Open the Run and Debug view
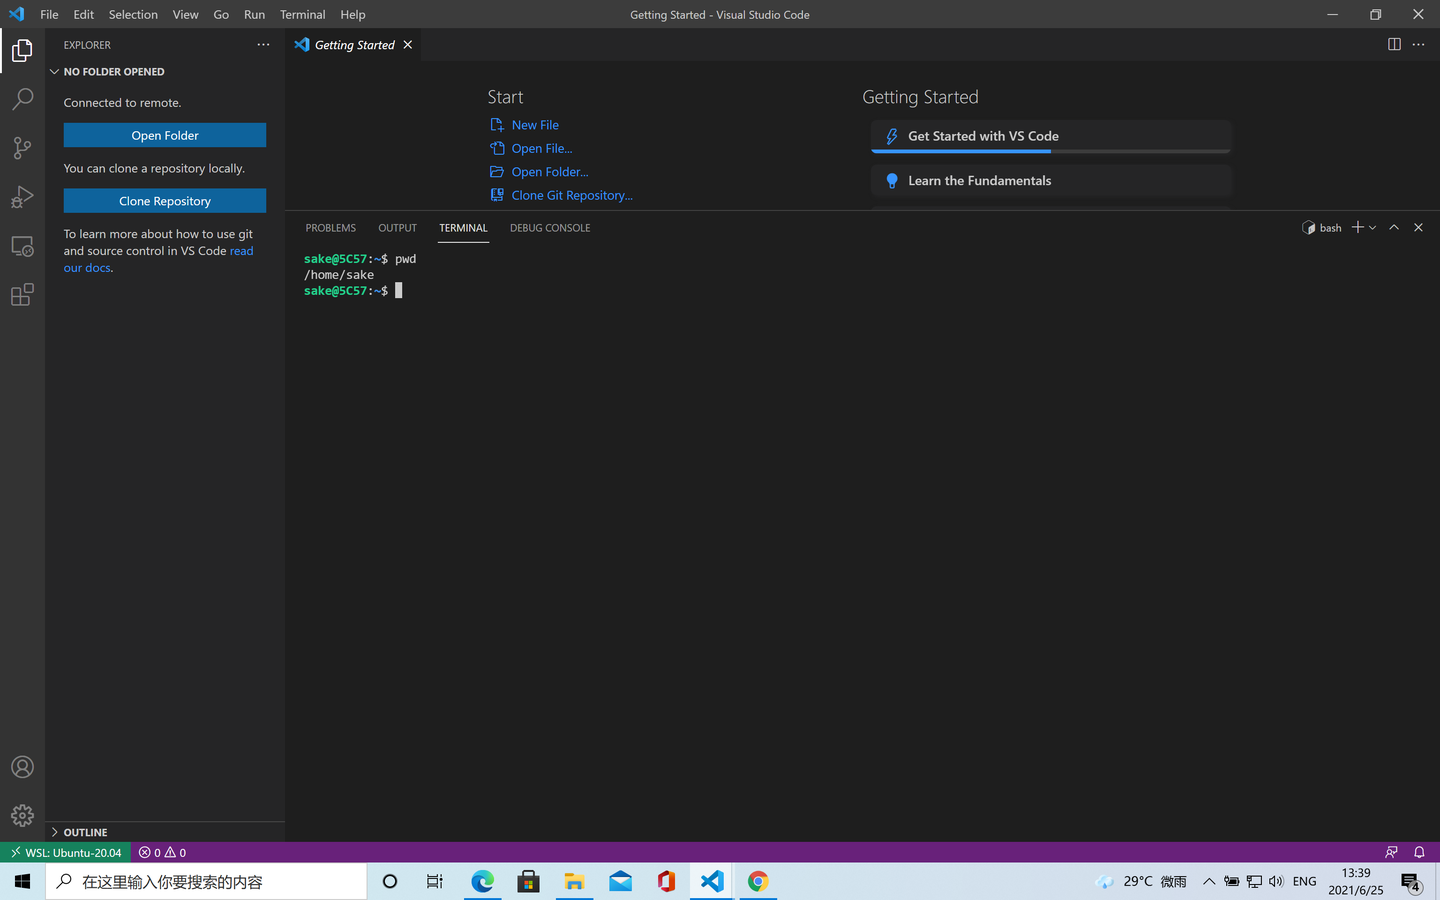The width and height of the screenshot is (1440, 900). coord(22,196)
